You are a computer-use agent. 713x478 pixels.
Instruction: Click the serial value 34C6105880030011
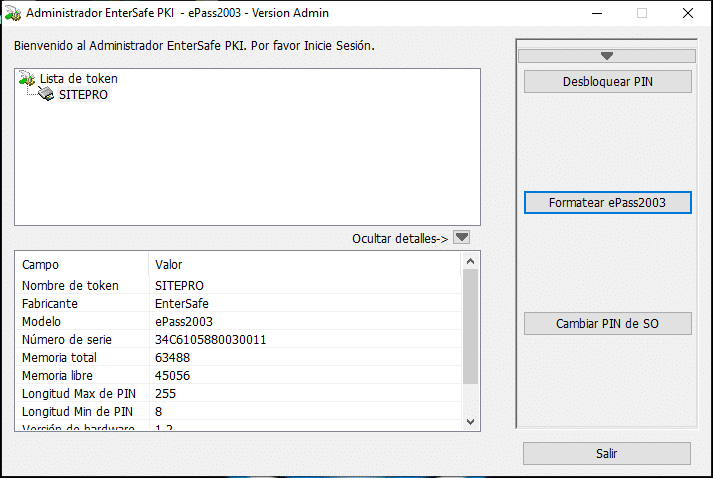point(211,340)
